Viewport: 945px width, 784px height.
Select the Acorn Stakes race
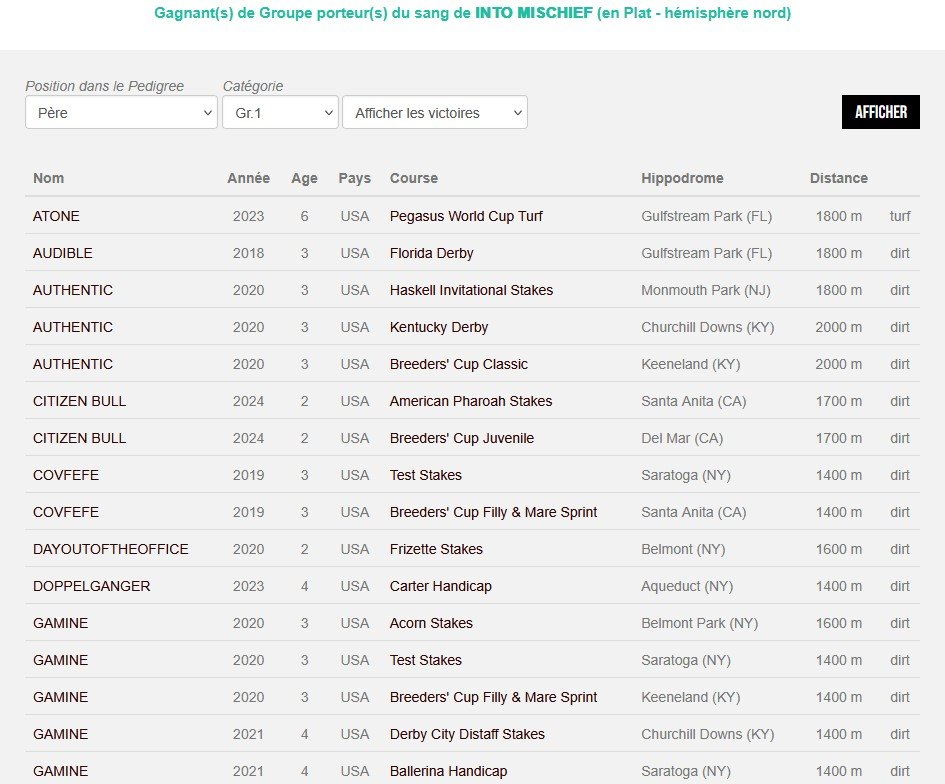pos(431,623)
